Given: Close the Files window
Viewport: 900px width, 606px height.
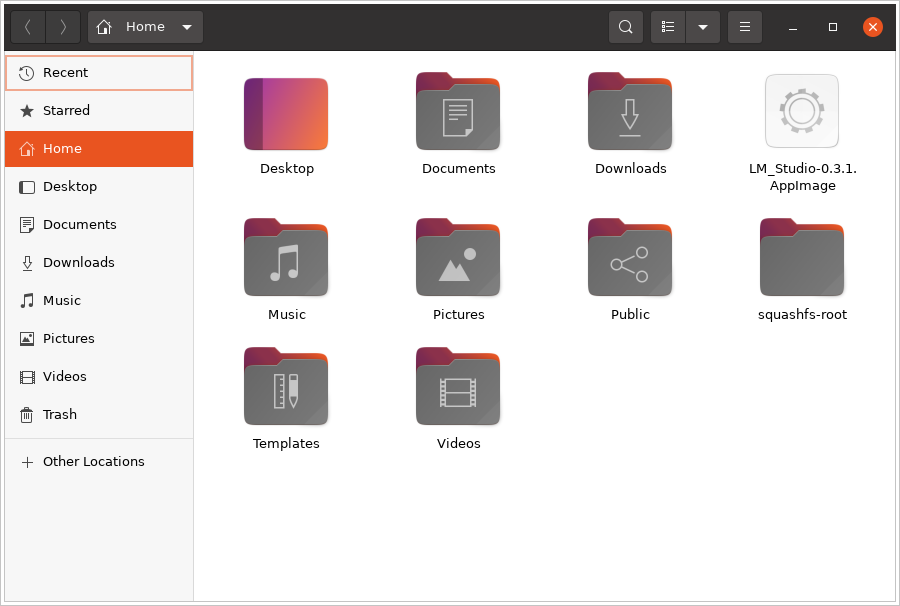Looking at the screenshot, I should click(873, 27).
